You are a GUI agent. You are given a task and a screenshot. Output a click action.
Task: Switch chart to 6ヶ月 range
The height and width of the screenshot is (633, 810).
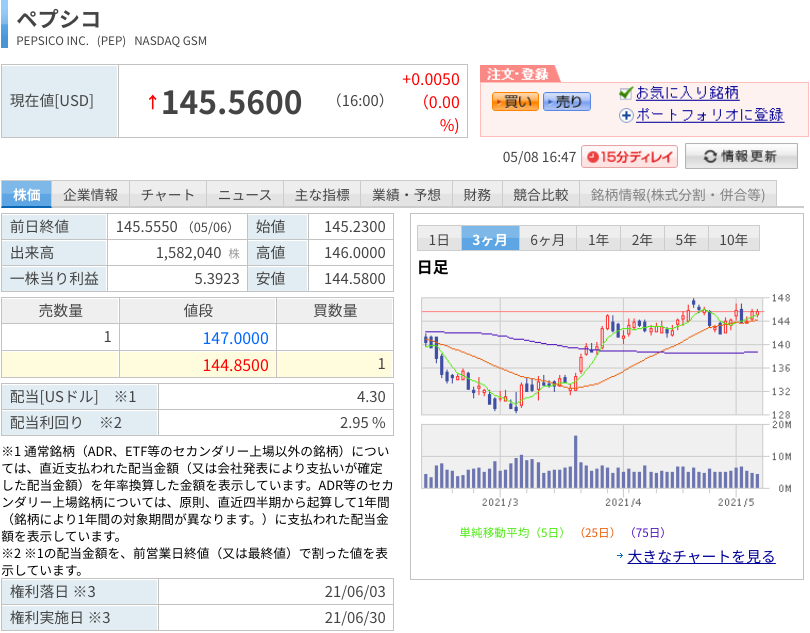[x=548, y=239]
